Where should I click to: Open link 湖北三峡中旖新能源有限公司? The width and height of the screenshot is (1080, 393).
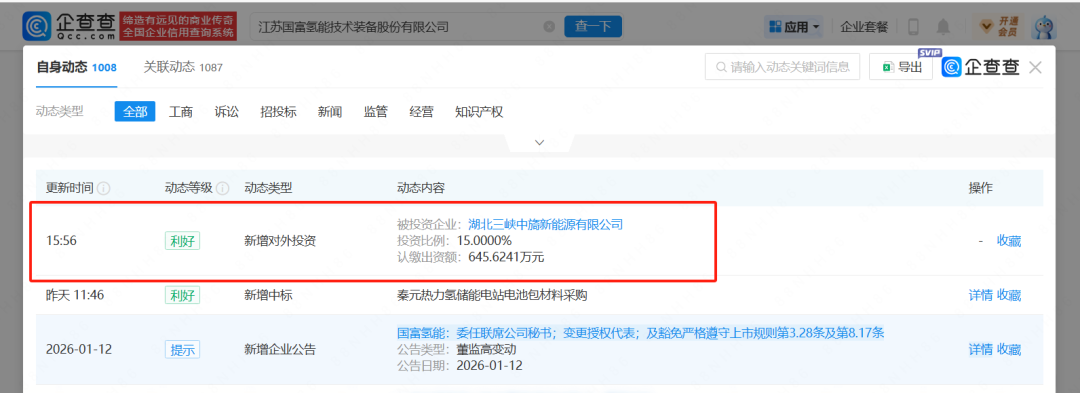(x=546, y=224)
